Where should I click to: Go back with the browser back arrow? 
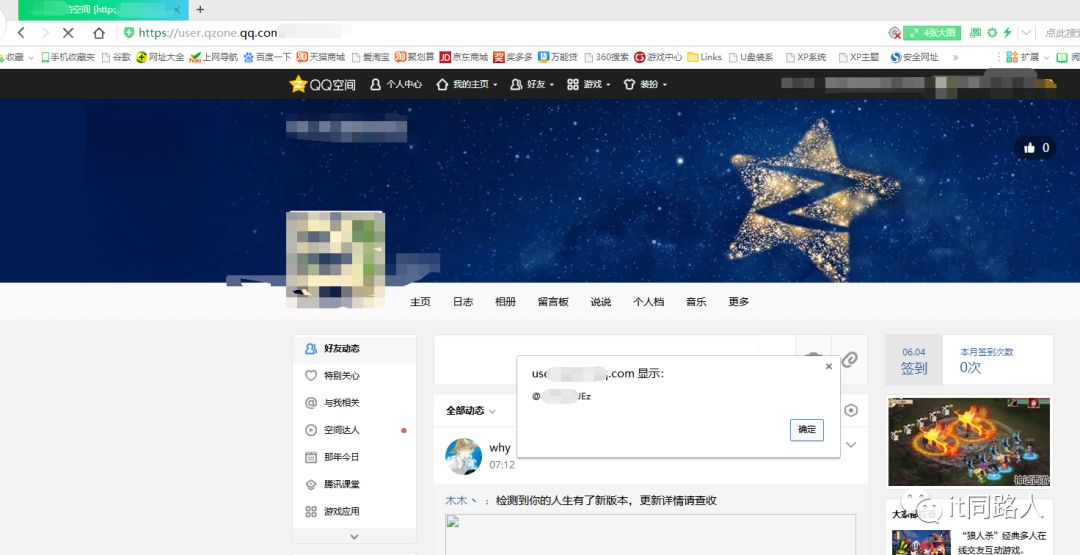pos(21,32)
